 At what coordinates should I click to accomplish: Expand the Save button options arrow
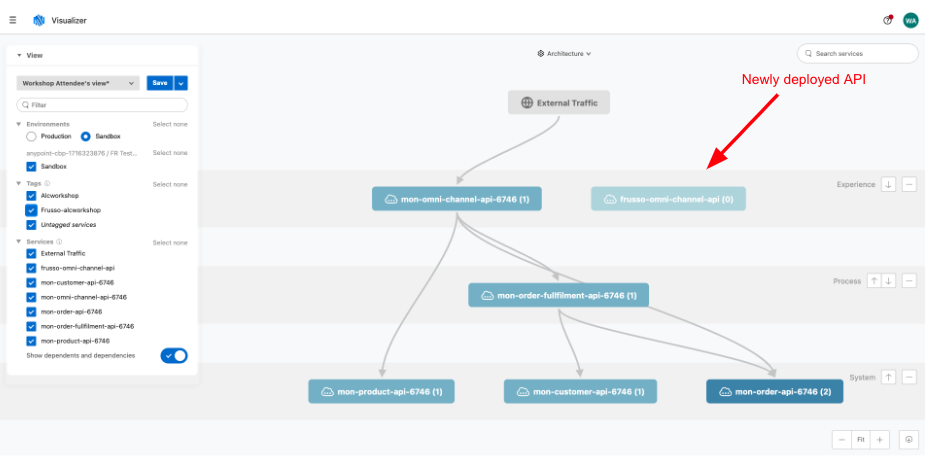click(x=181, y=83)
